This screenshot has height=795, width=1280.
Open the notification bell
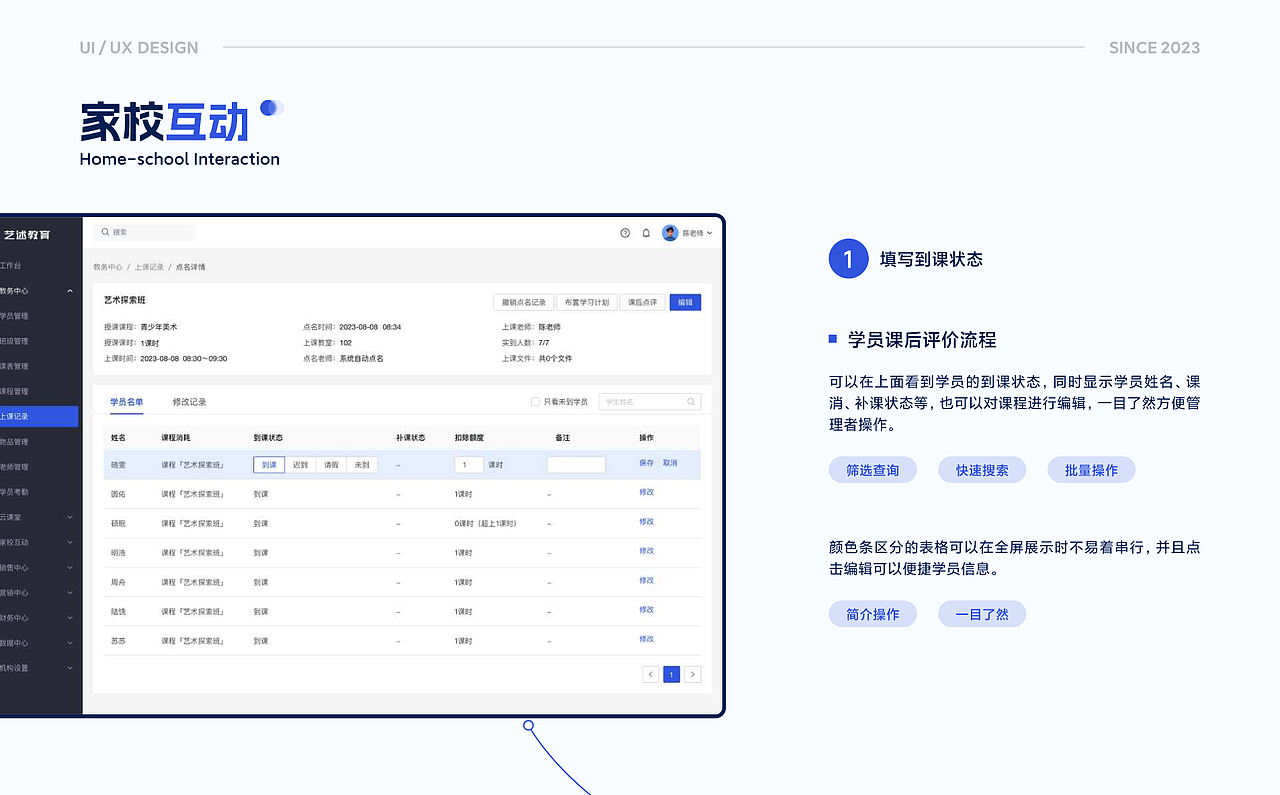click(x=646, y=233)
